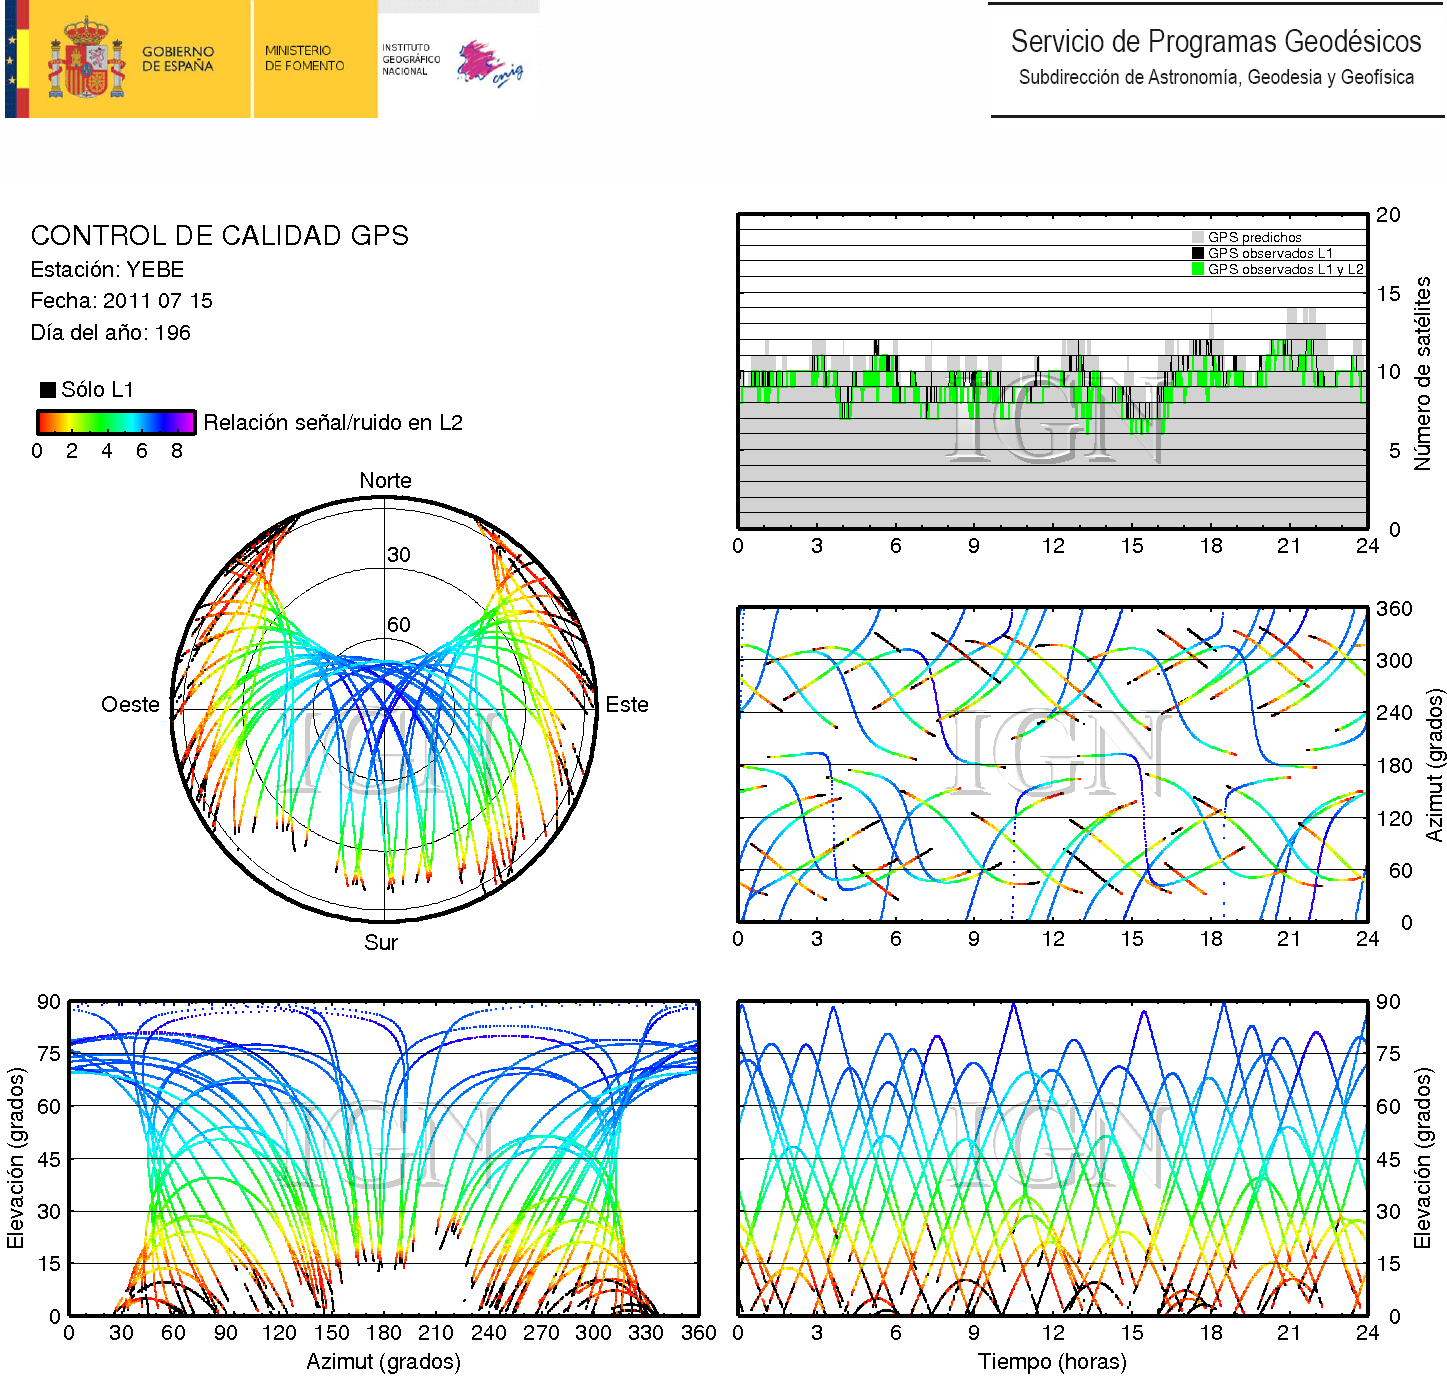Click the Servicio de Programas Geodésicos heading
This screenshot has width=1447, height=1378.
1215,42
